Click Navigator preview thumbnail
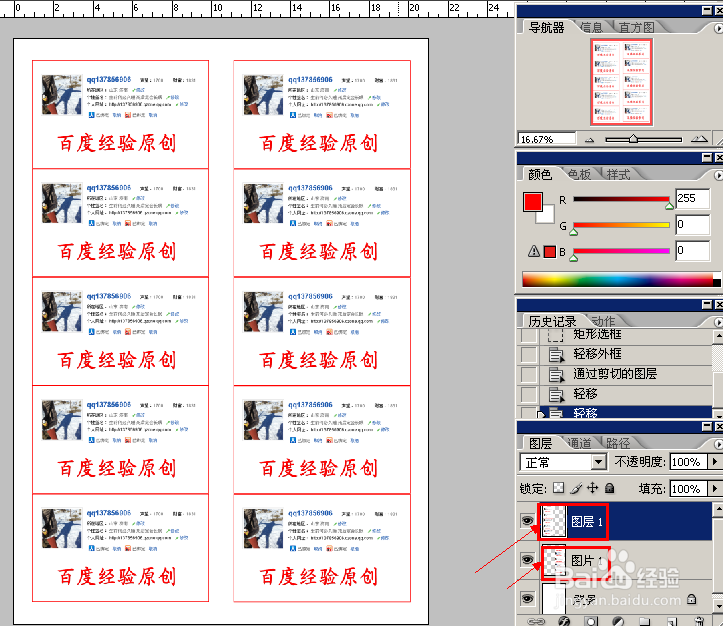 (621, 82)
